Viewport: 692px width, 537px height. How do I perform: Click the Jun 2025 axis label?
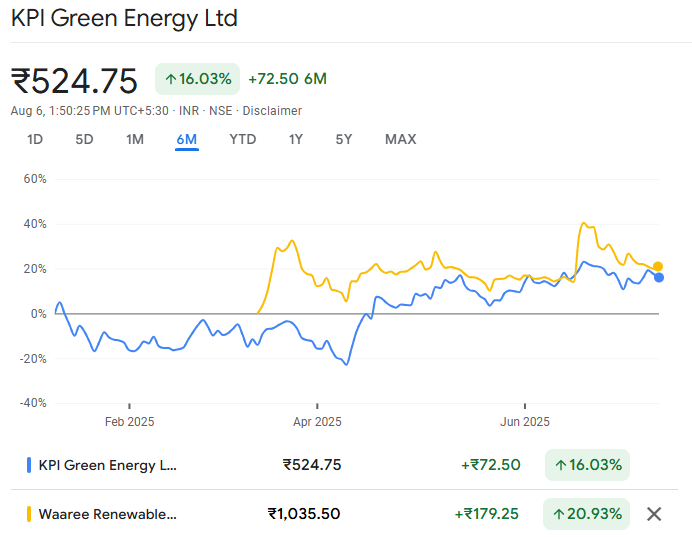(x=525, y=422)
